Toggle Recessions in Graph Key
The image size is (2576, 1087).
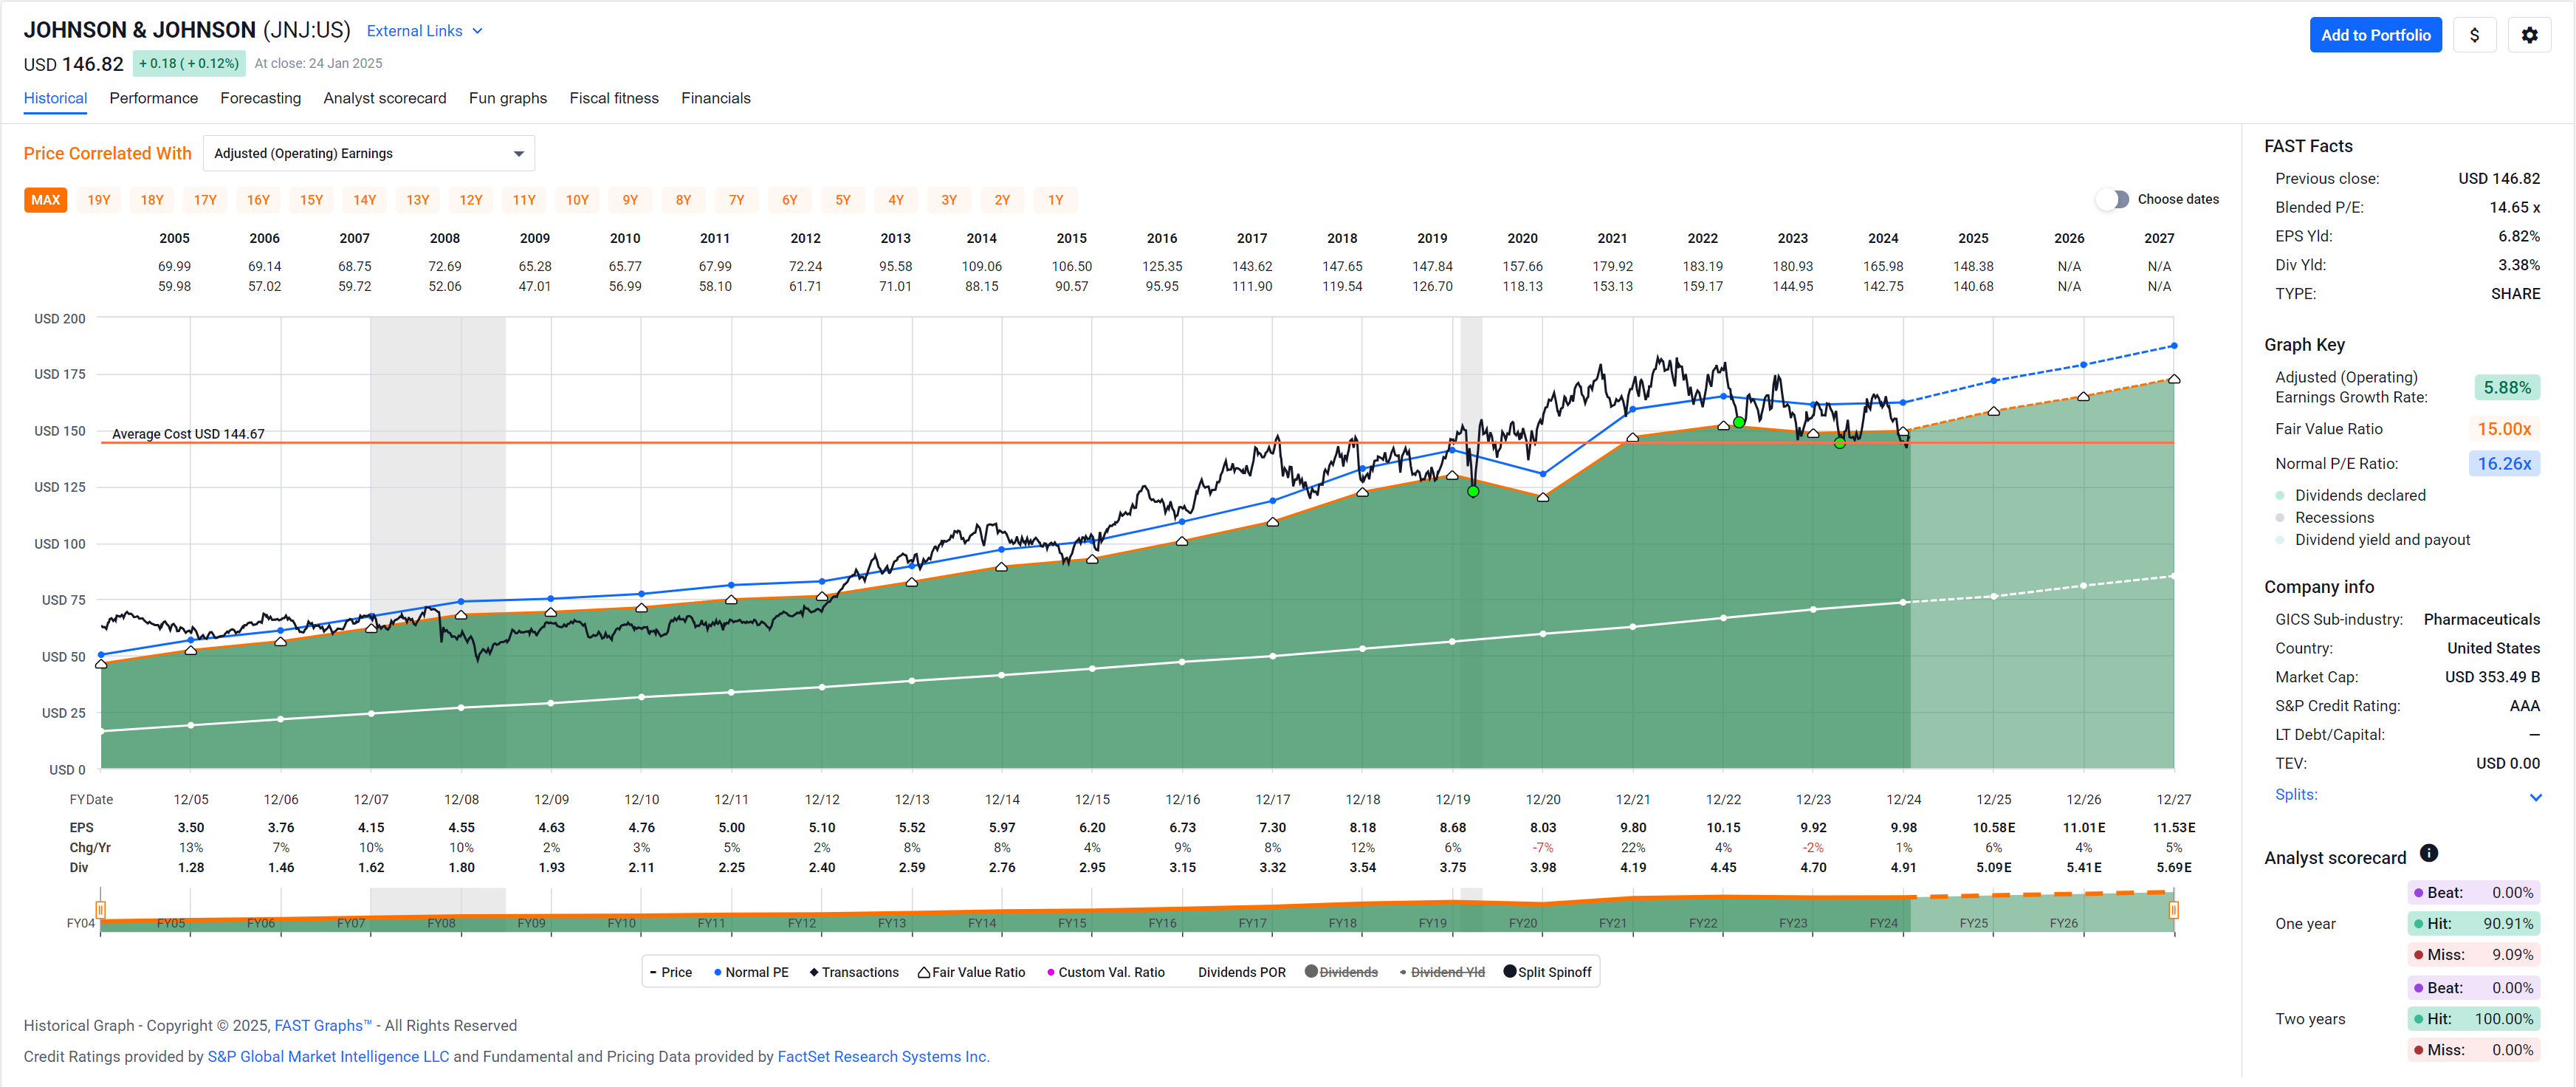2325,517
